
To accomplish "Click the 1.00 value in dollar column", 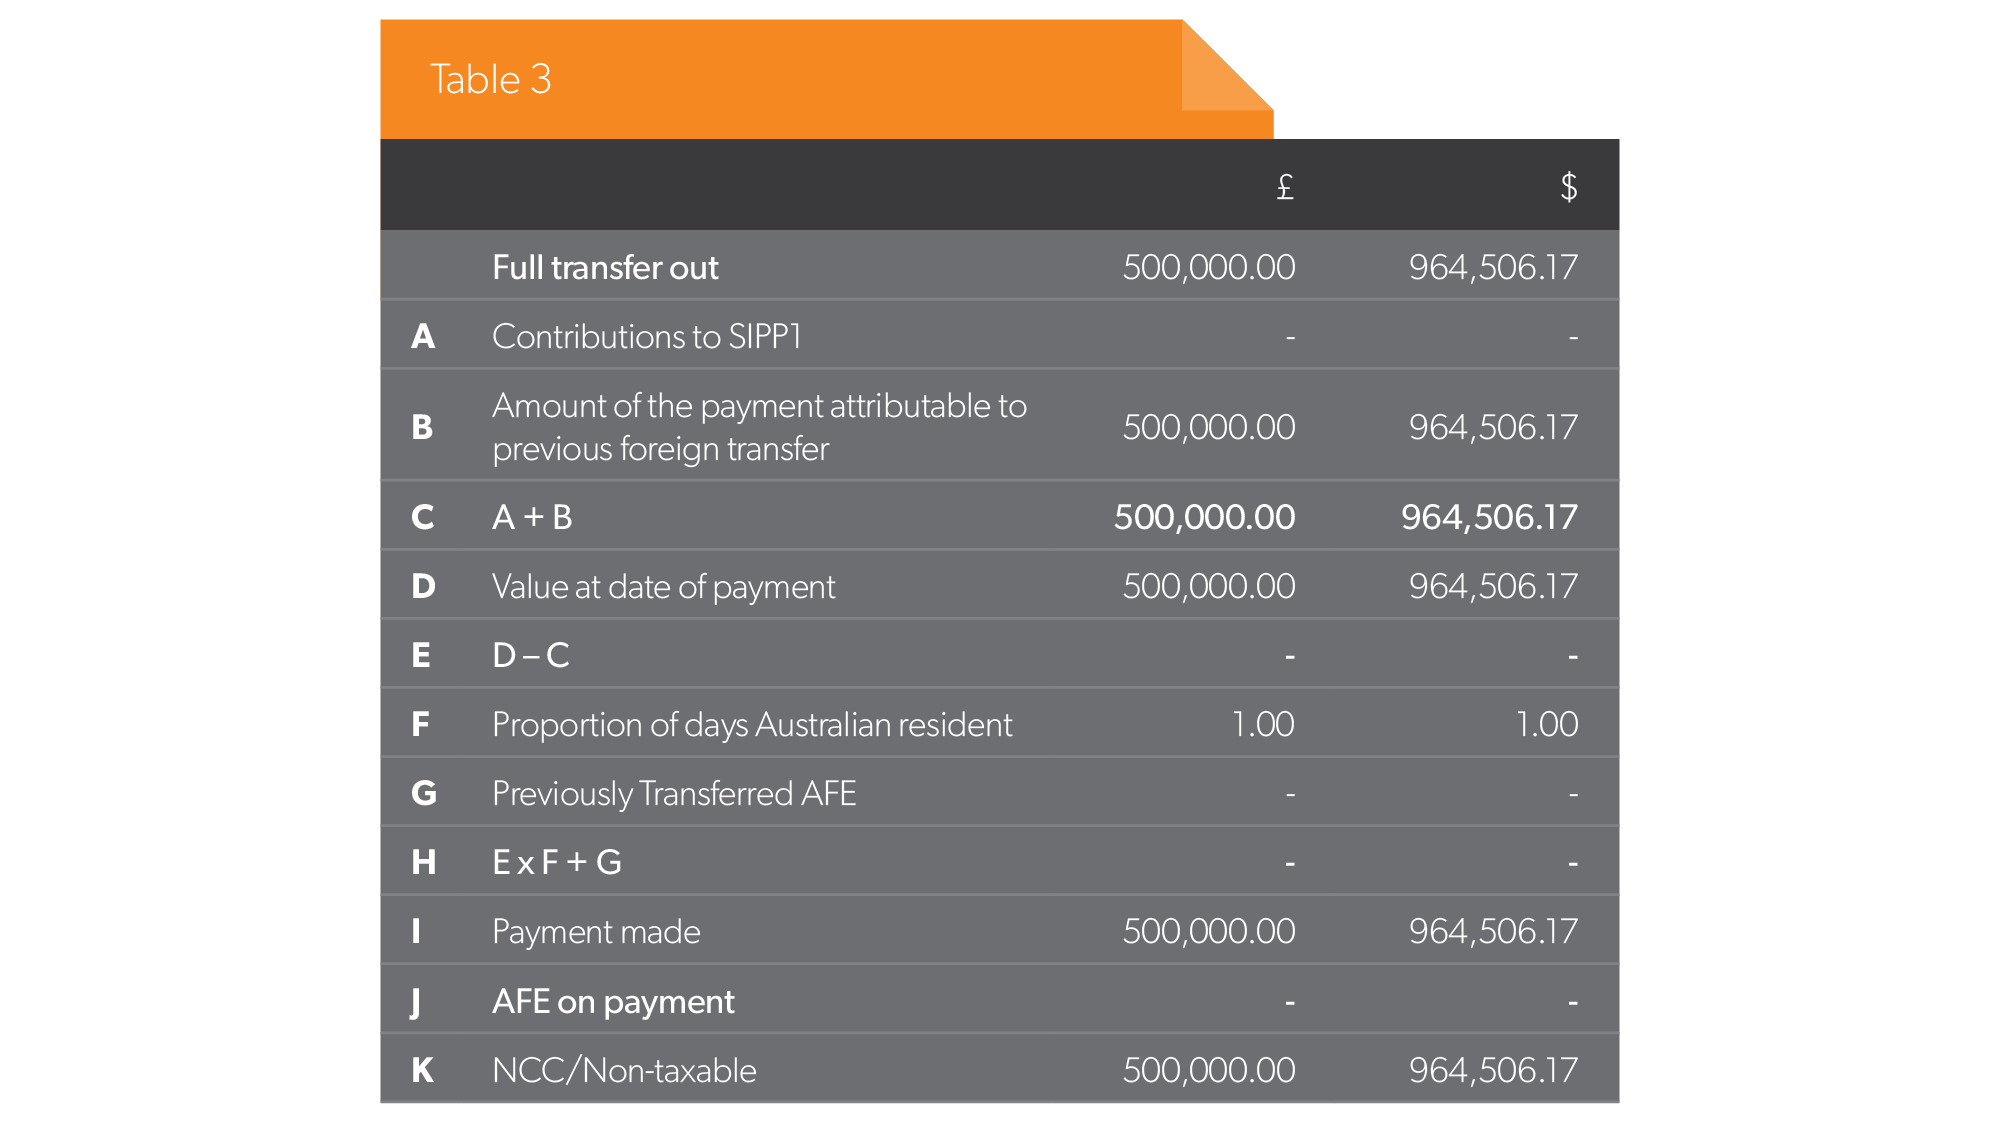I will (1547, 724).
